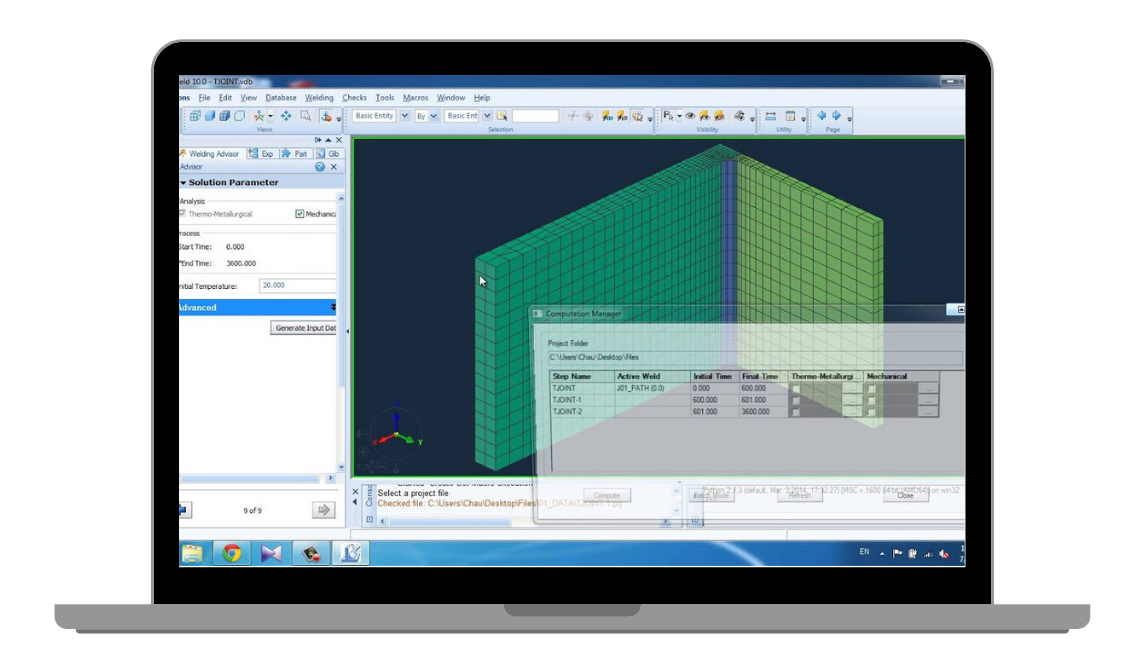Click the anchor icon in Views toolbar
The width and height of the screenshot is (1136, 660).
[x=326, y=116]
